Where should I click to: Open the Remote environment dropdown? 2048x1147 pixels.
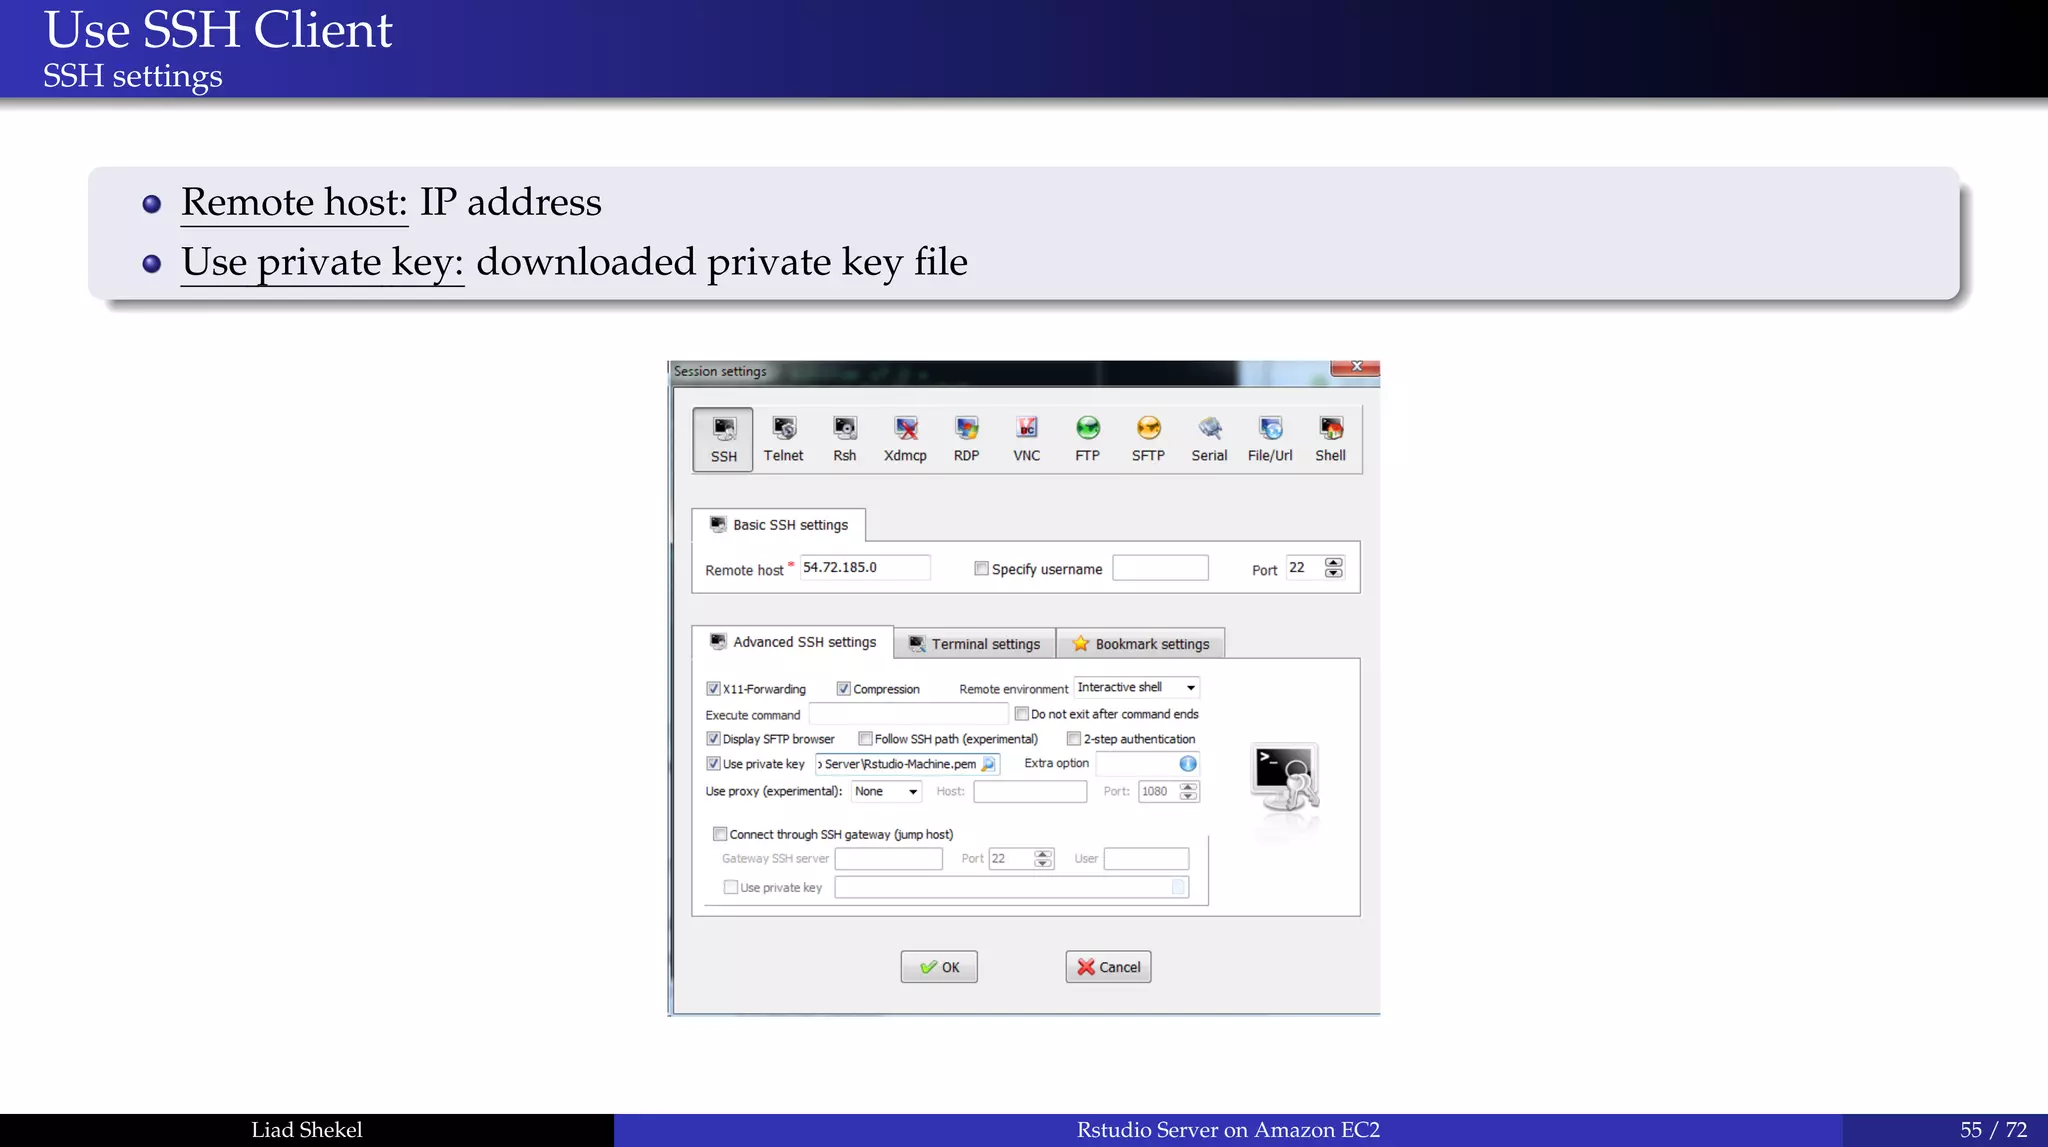click(x=1136, y=687)
